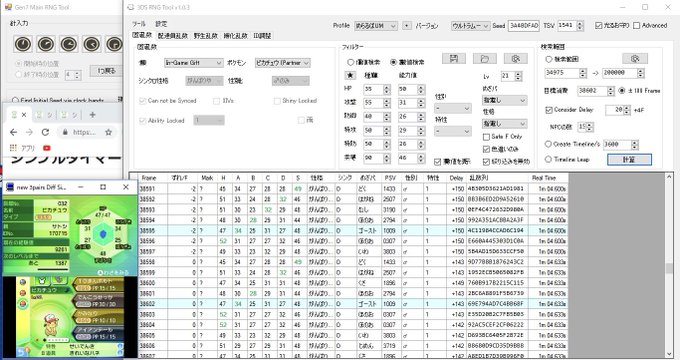The height and width of the screenshot is (360, 680).
Task: Open the 性別 filter dropdown
Action: pyautogui.click(x=453, y=108)
